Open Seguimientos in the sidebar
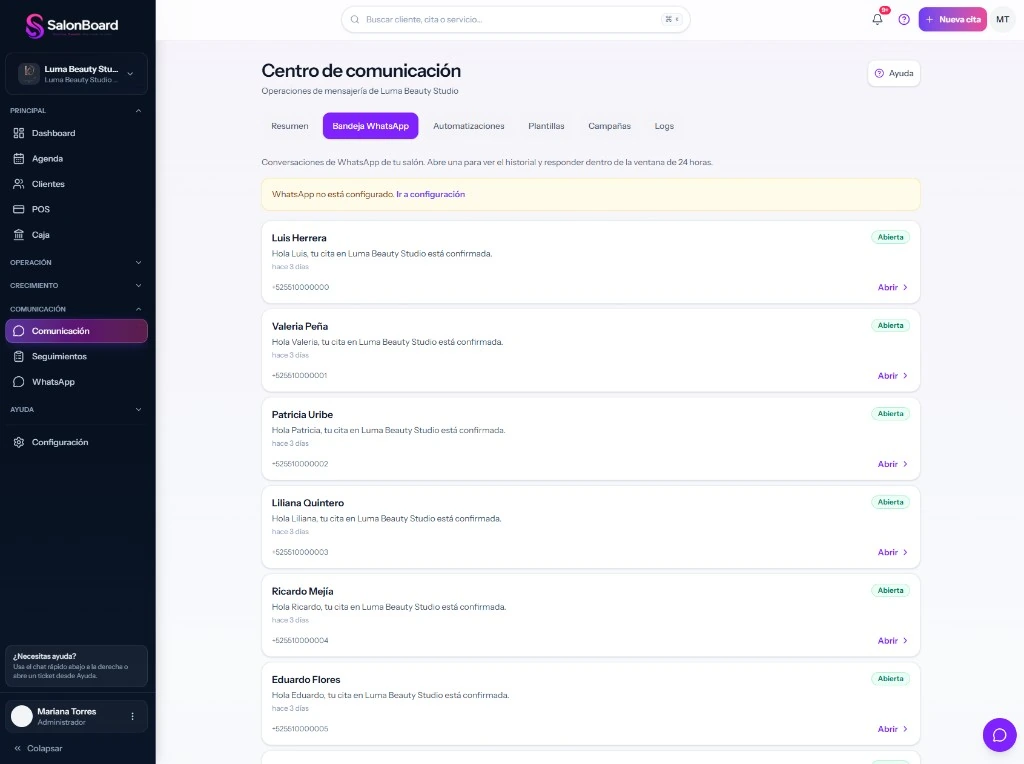The height and width of the screenshot is (764, 1024). click(x=76, y=357)
